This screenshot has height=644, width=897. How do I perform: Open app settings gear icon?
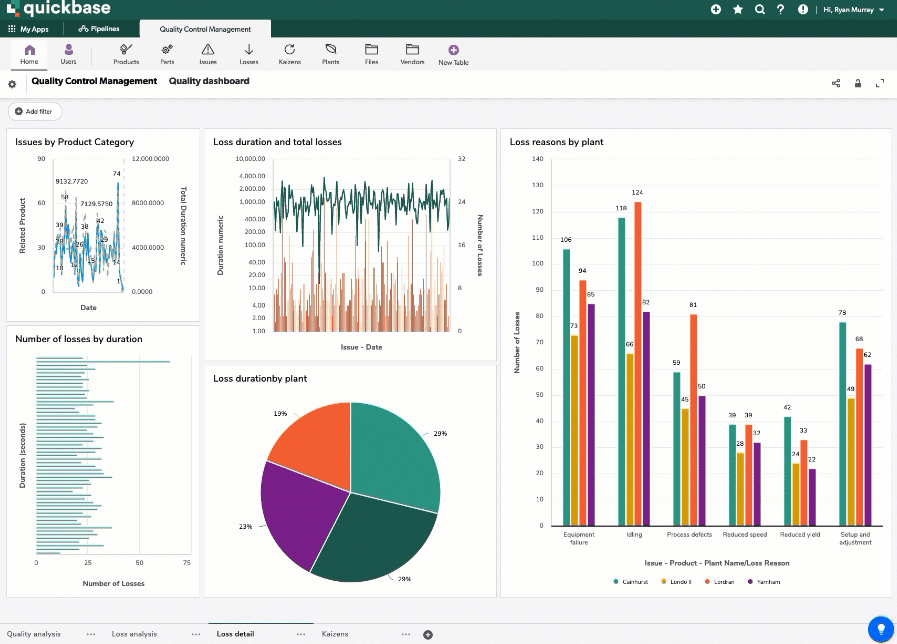(12, 84)
